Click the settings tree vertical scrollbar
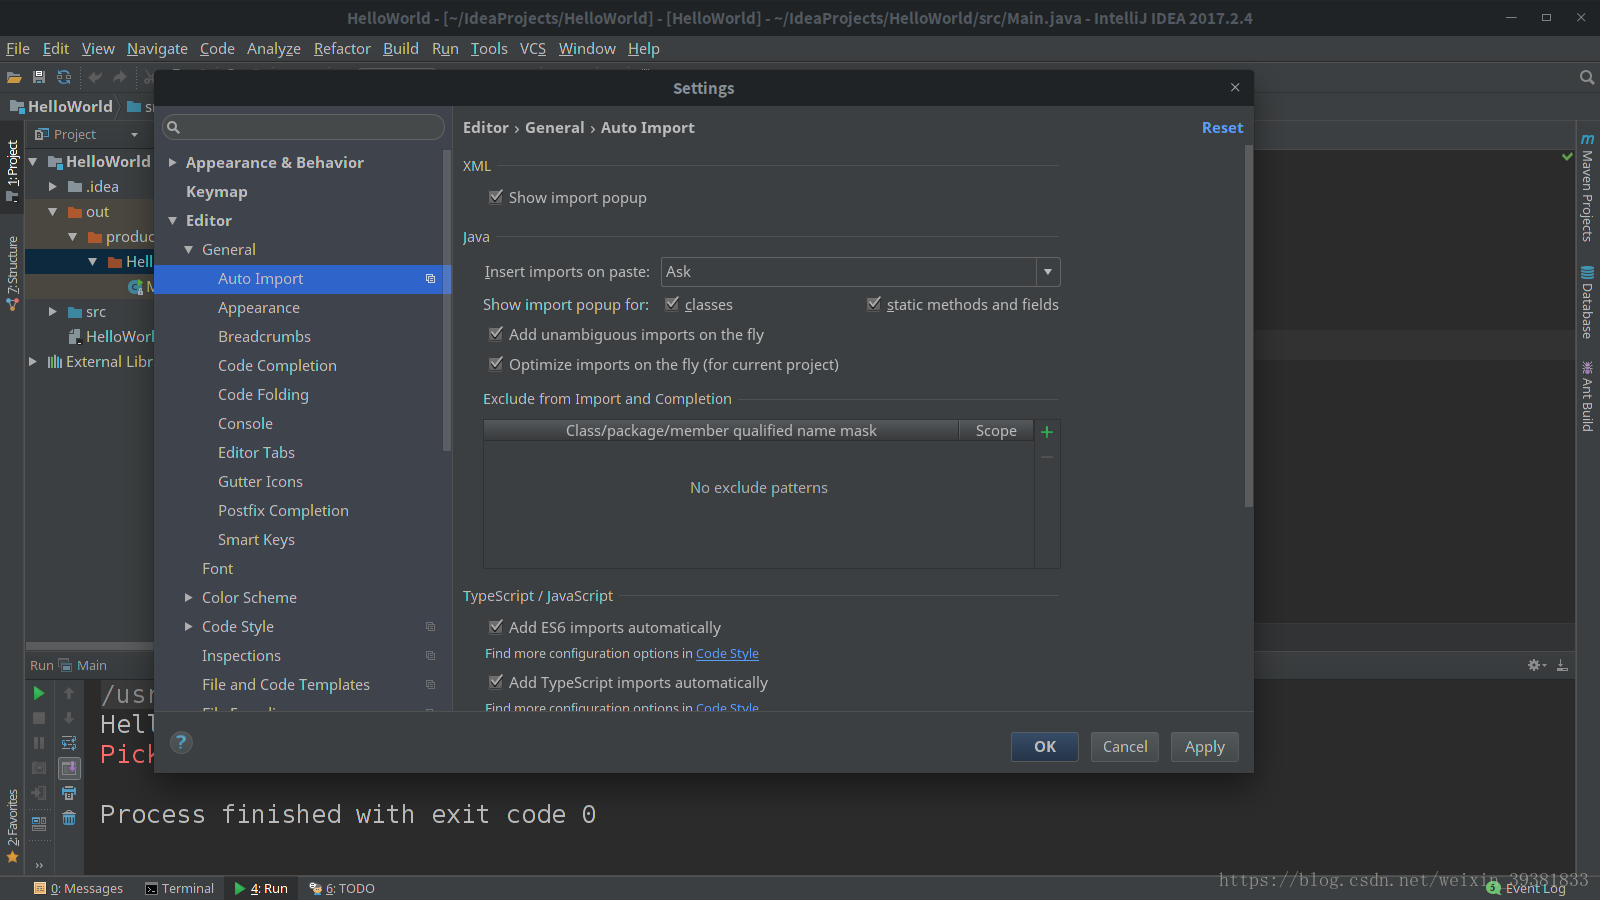Image resolution: width=1600 pixels, height=900 pixels. point(447,300)
